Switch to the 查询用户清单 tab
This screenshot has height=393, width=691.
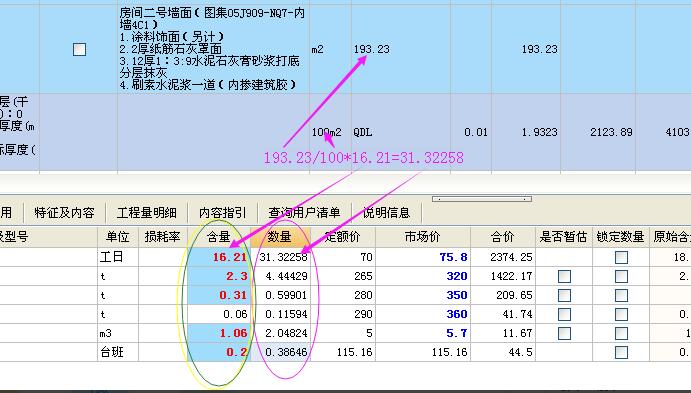305,213
